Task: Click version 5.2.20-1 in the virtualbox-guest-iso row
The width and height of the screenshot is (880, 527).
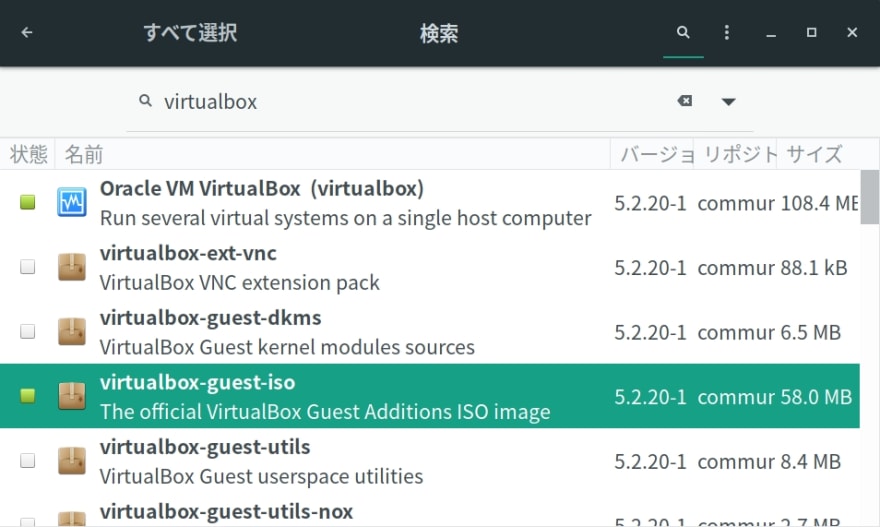Action: [x=650, y=397]
